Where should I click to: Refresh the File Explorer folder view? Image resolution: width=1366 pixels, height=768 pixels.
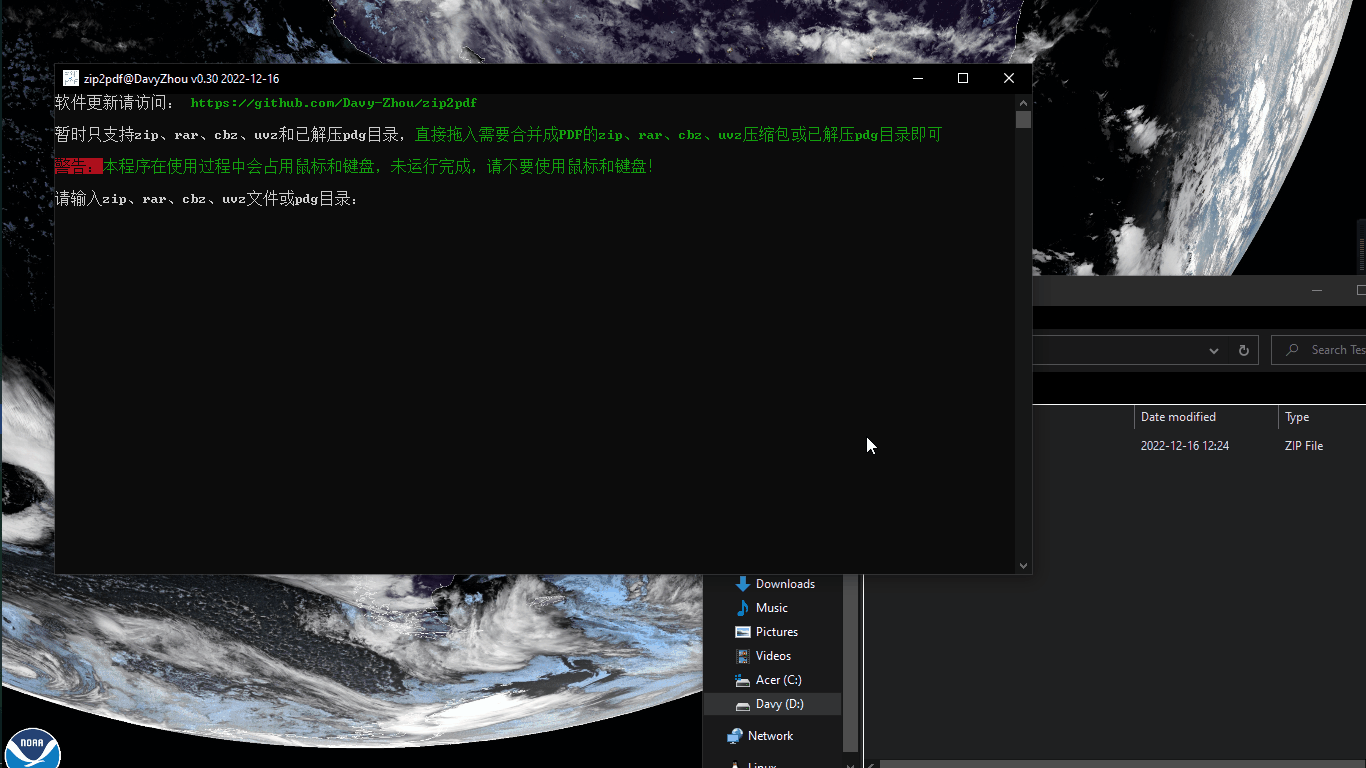point(1243,350)
